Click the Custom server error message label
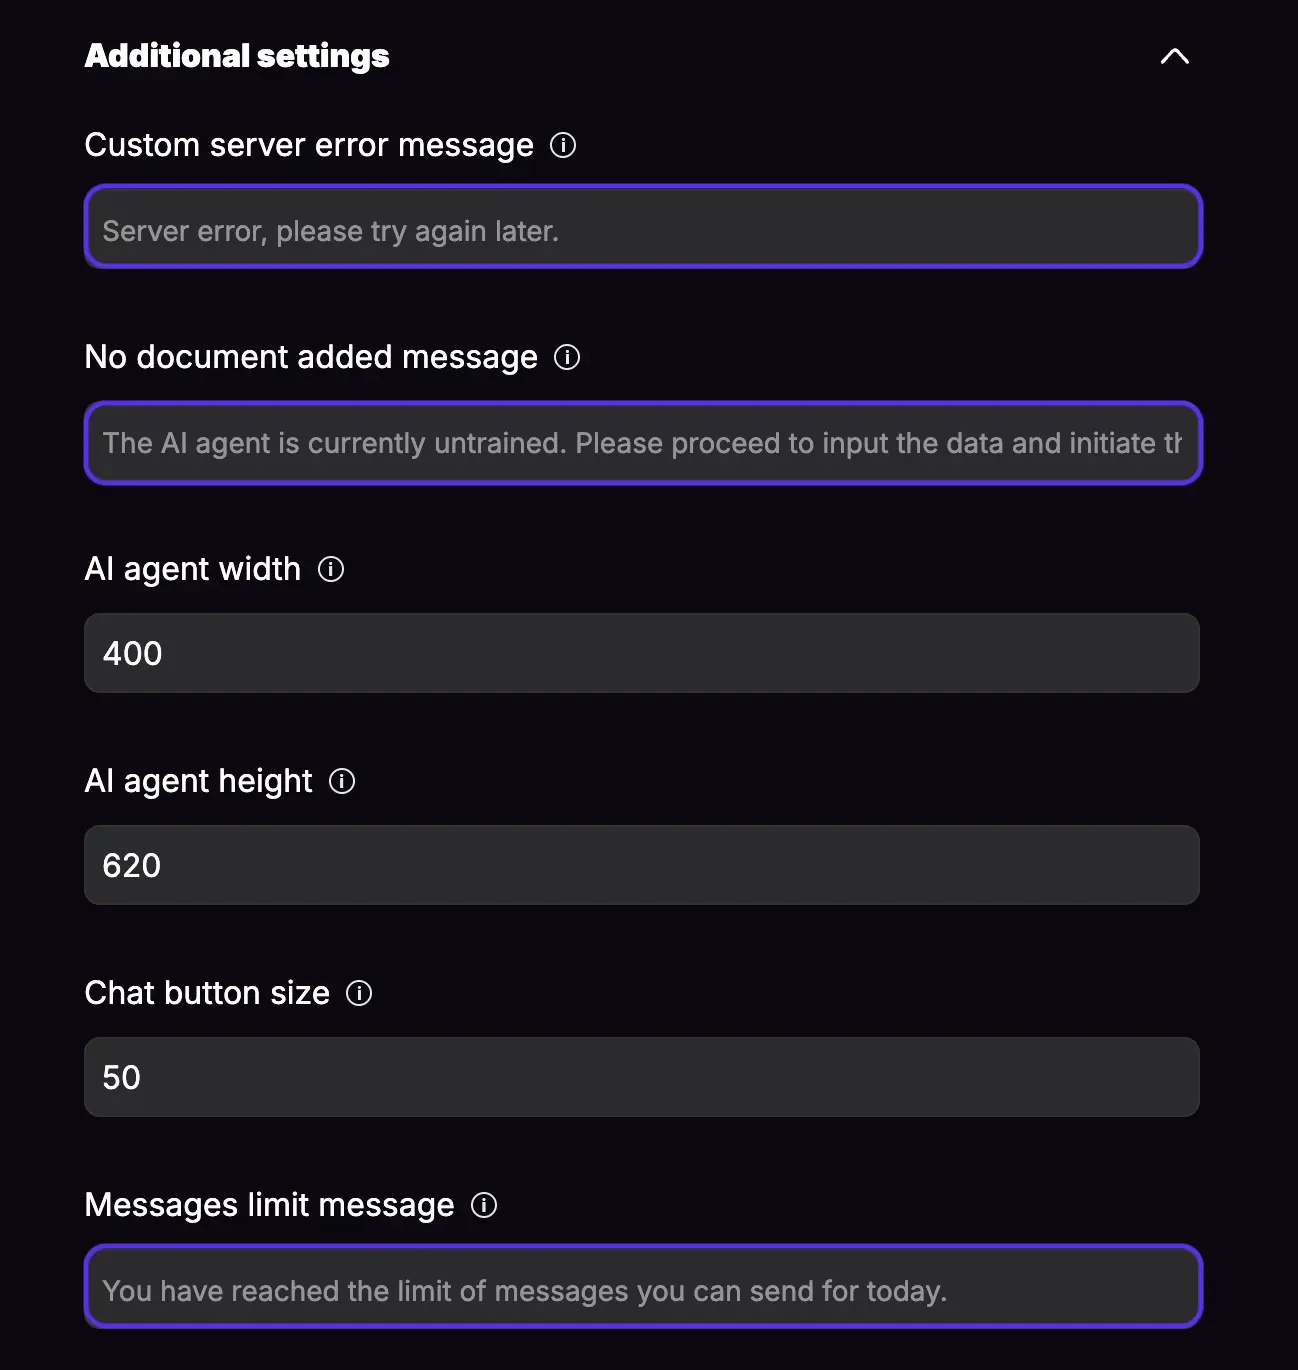 (309, 145)
